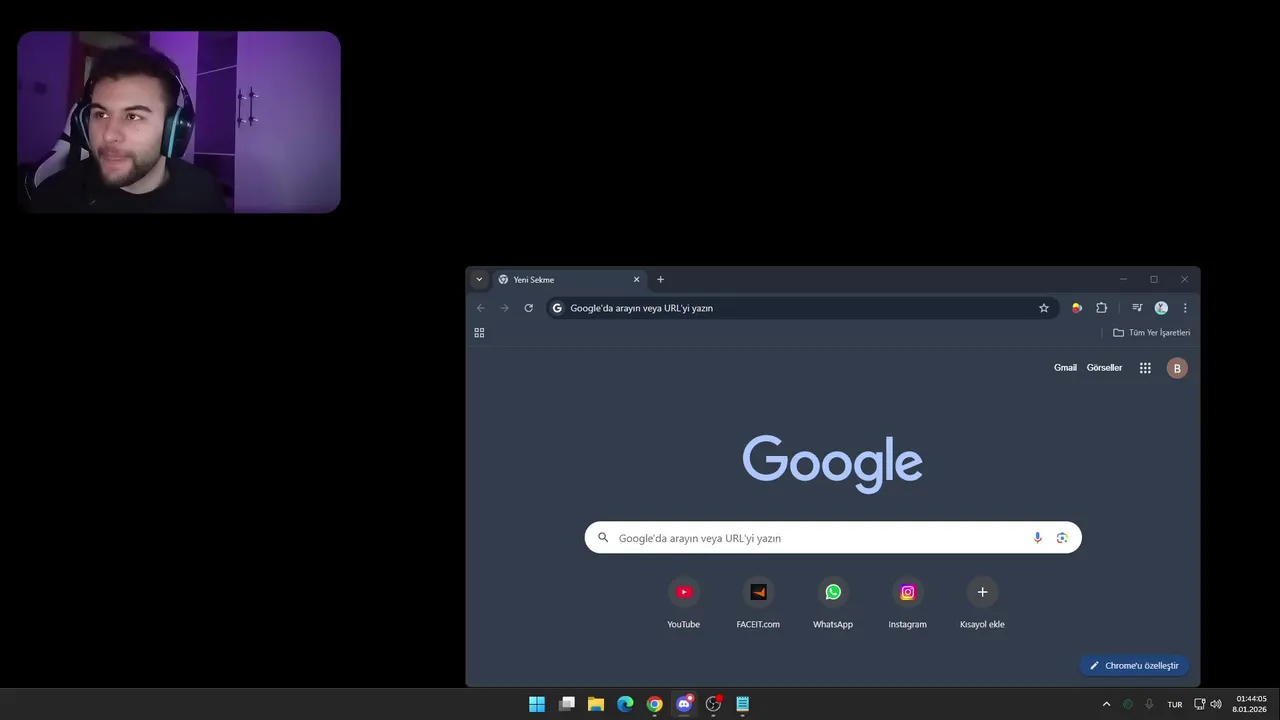Open the YouTube shortcut
This screenshot has height=720, width=1280.
684,603
